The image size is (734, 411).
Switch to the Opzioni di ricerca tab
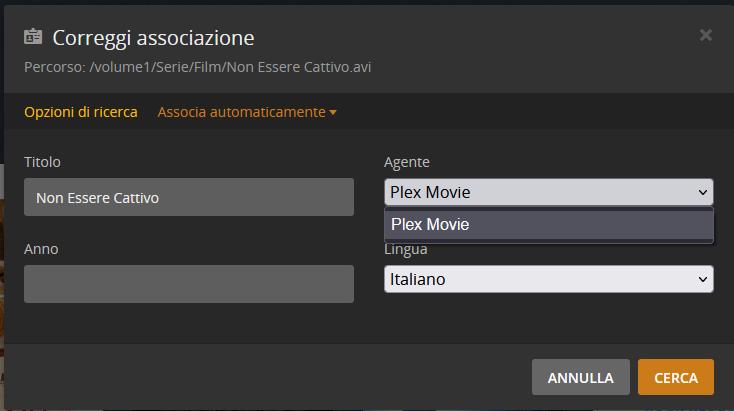pos(81,112)
